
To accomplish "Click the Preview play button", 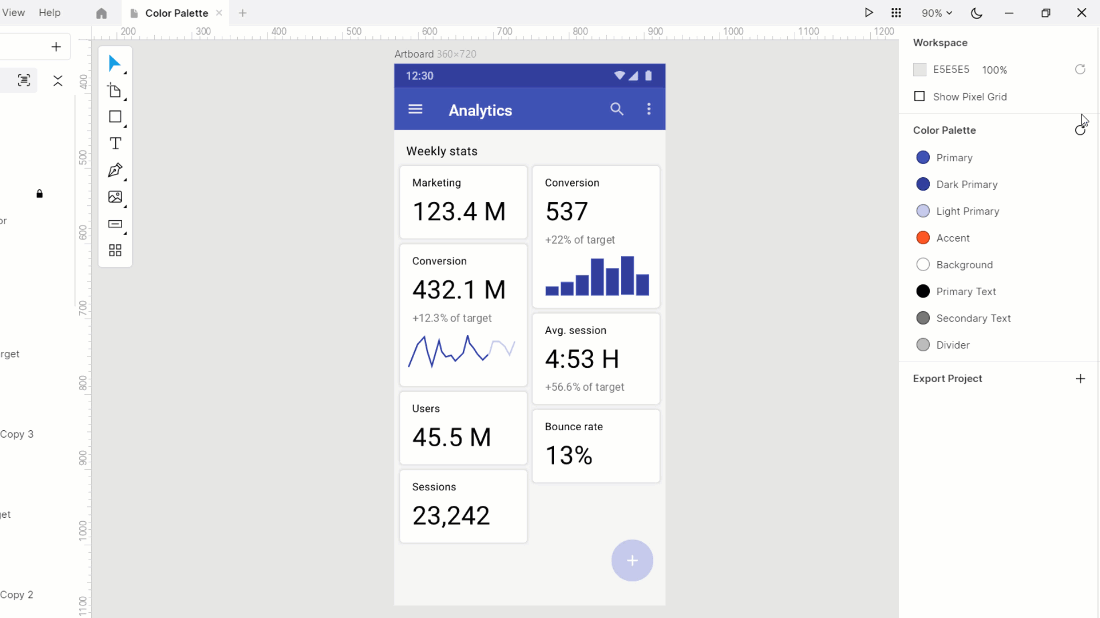I will pos(868,13).
